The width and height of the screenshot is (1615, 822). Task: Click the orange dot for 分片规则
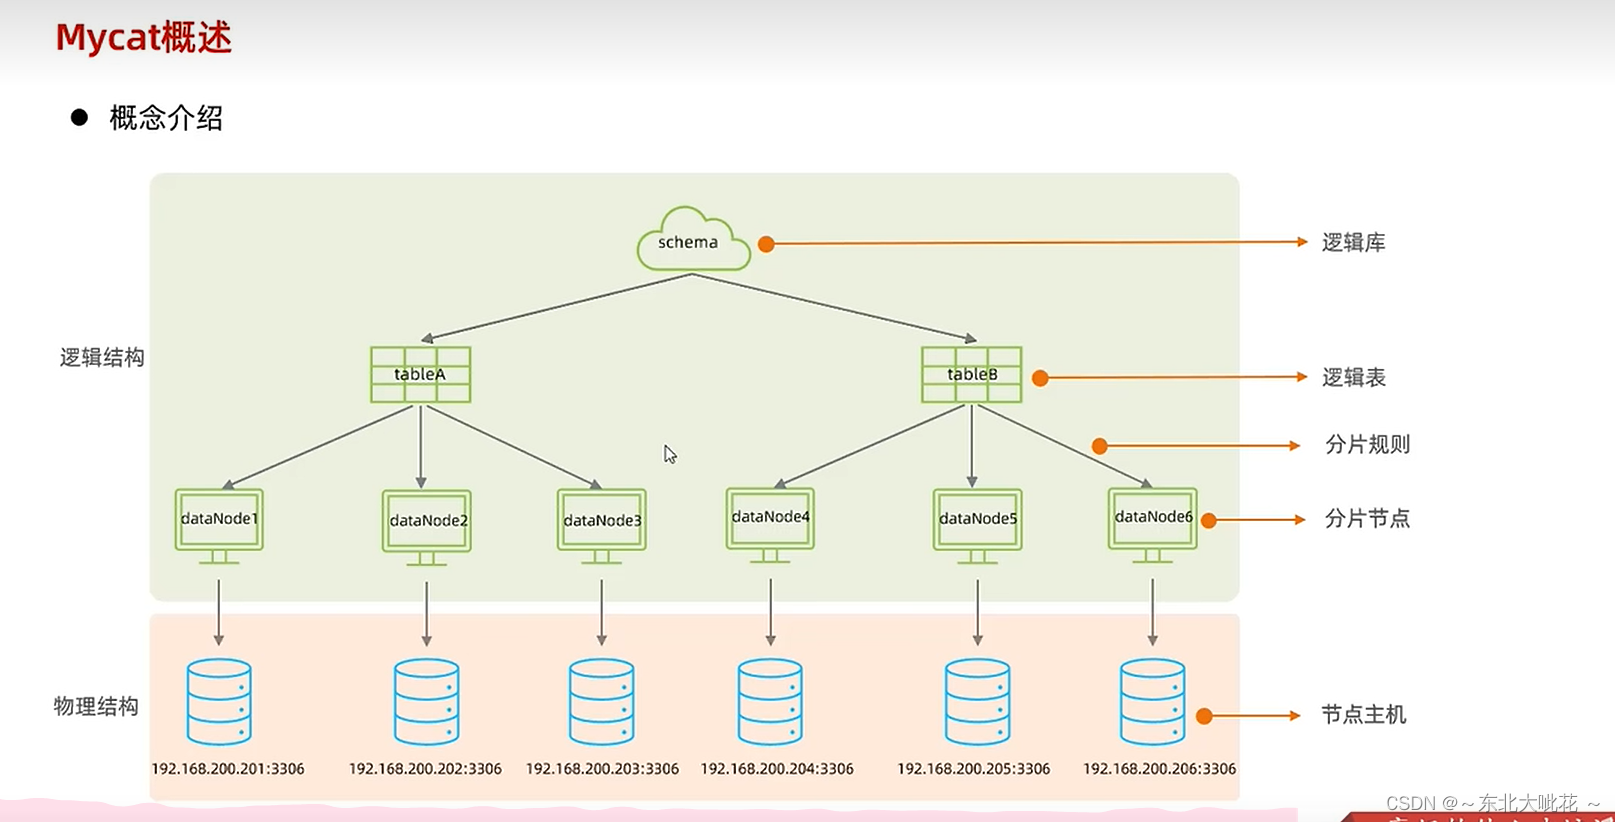pyautogui.click(x=1099, y=446)
